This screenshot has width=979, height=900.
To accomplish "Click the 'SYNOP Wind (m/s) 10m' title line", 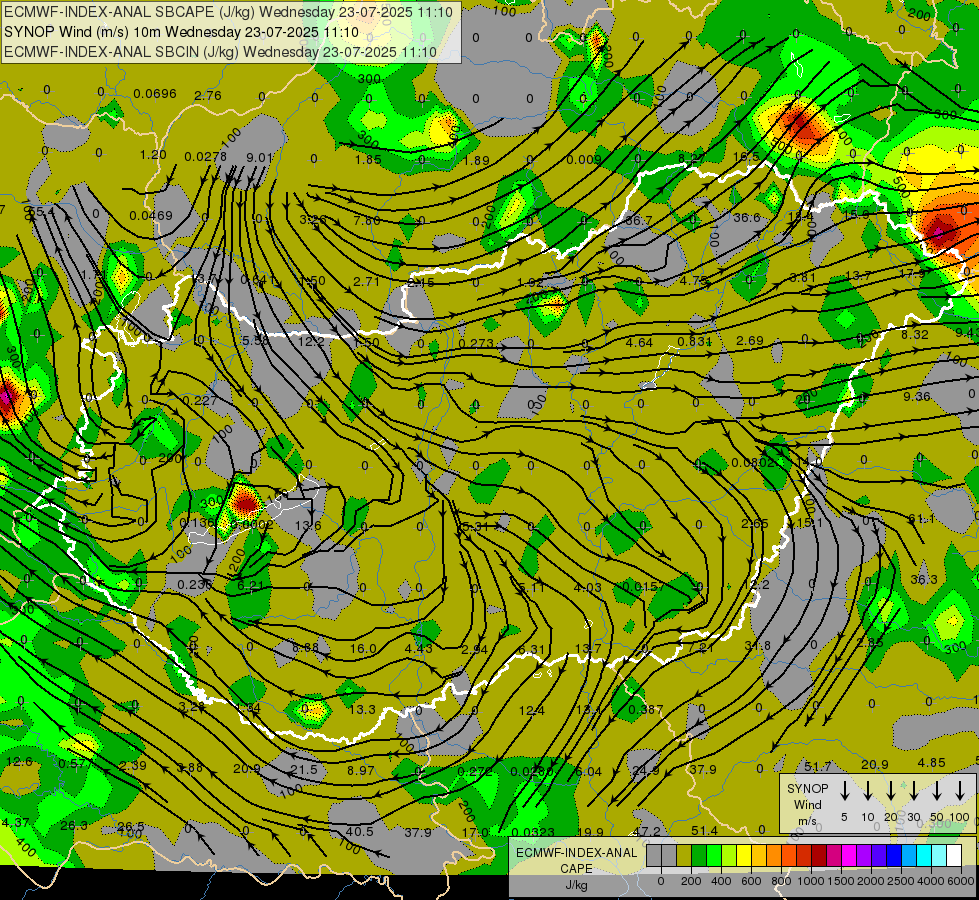I will click(181, 32).
